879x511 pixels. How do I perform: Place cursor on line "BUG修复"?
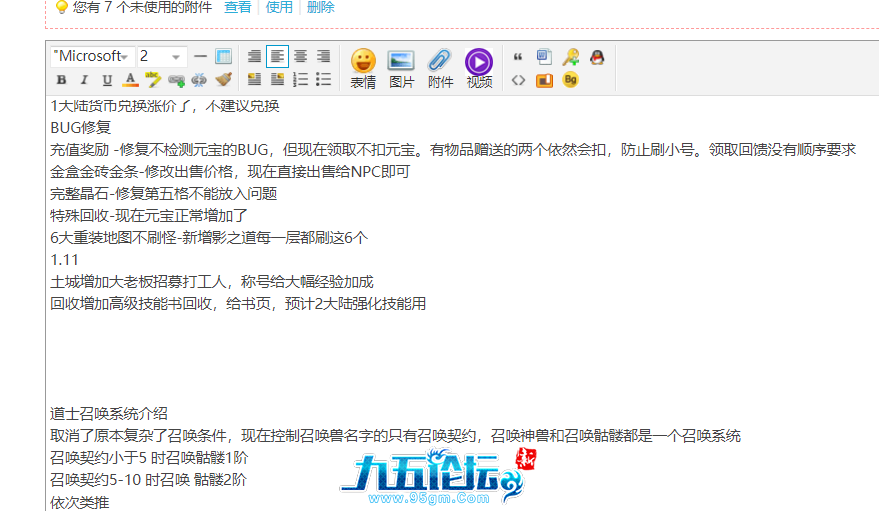coord(80,128)
